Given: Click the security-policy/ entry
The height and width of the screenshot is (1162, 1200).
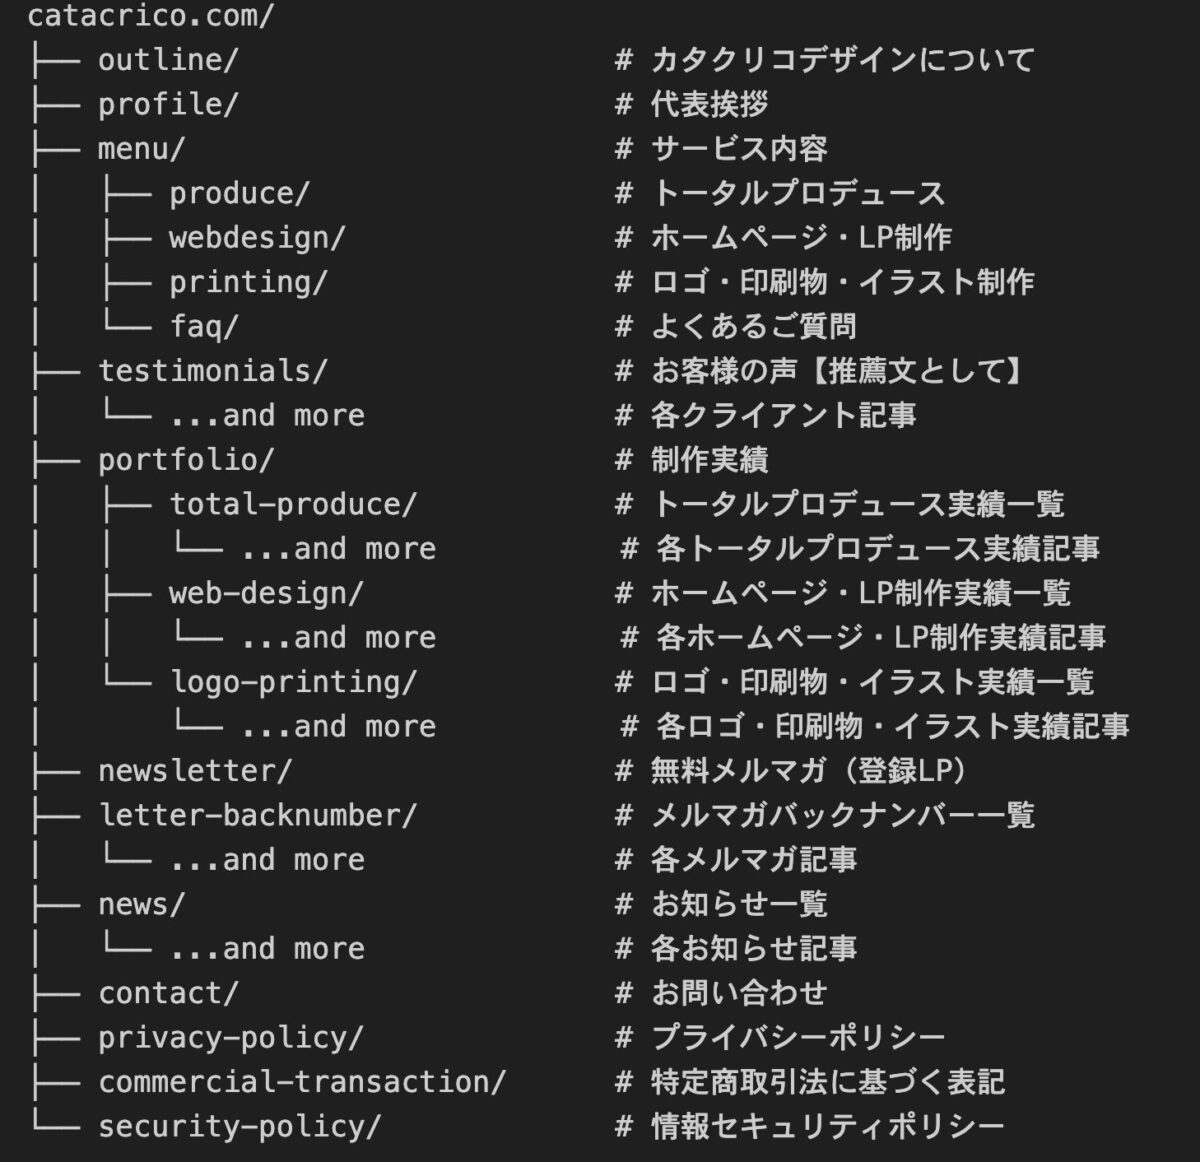Looking at the screenshot, I should click(239, 1127).
